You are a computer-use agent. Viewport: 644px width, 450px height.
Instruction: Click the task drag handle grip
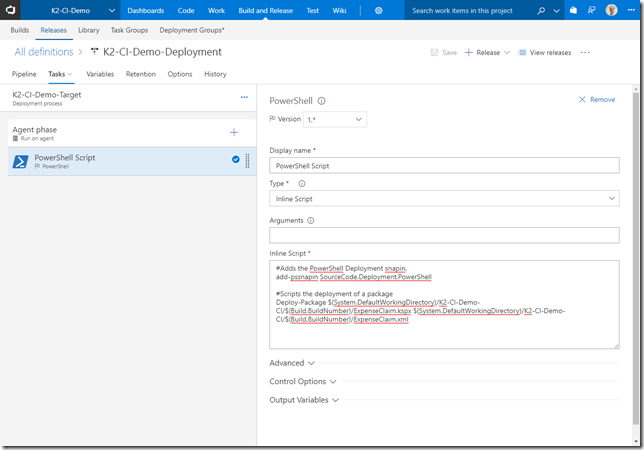point(247,161)
